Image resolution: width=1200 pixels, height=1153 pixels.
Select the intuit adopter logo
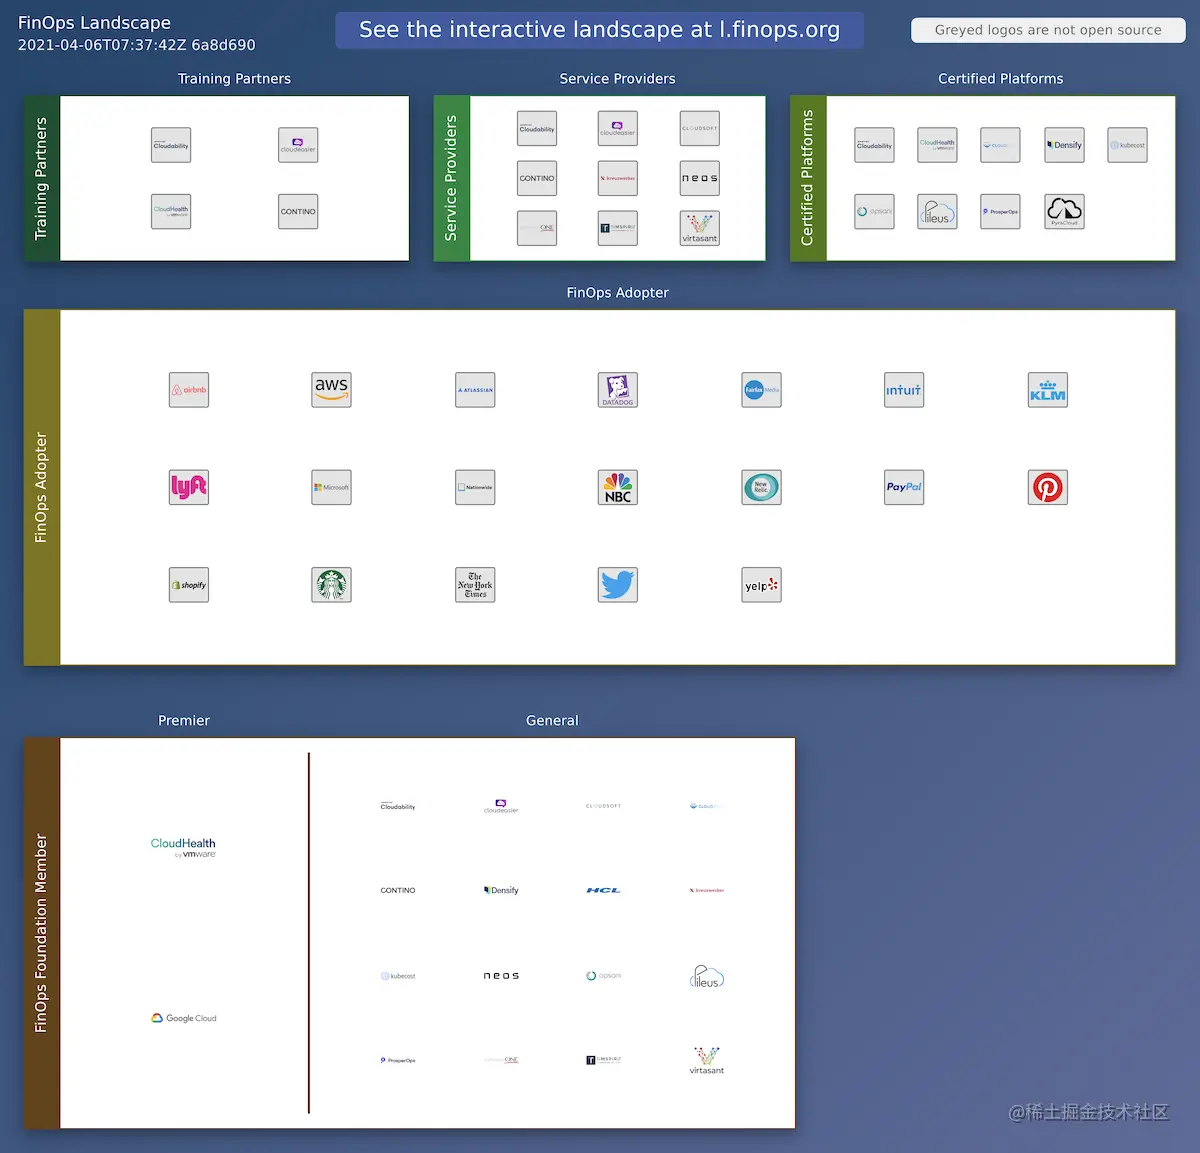[x=904, y=390]
